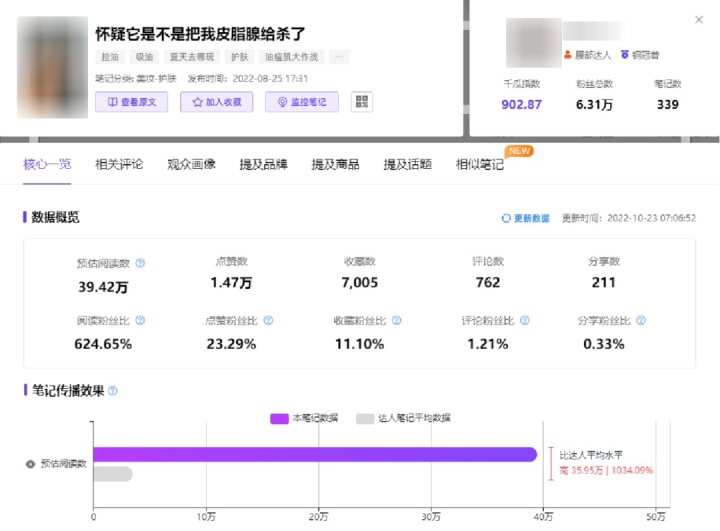
Task: Click the 发布时间 2022-08-25 17:31 text
Action: [x=248, y=79]
